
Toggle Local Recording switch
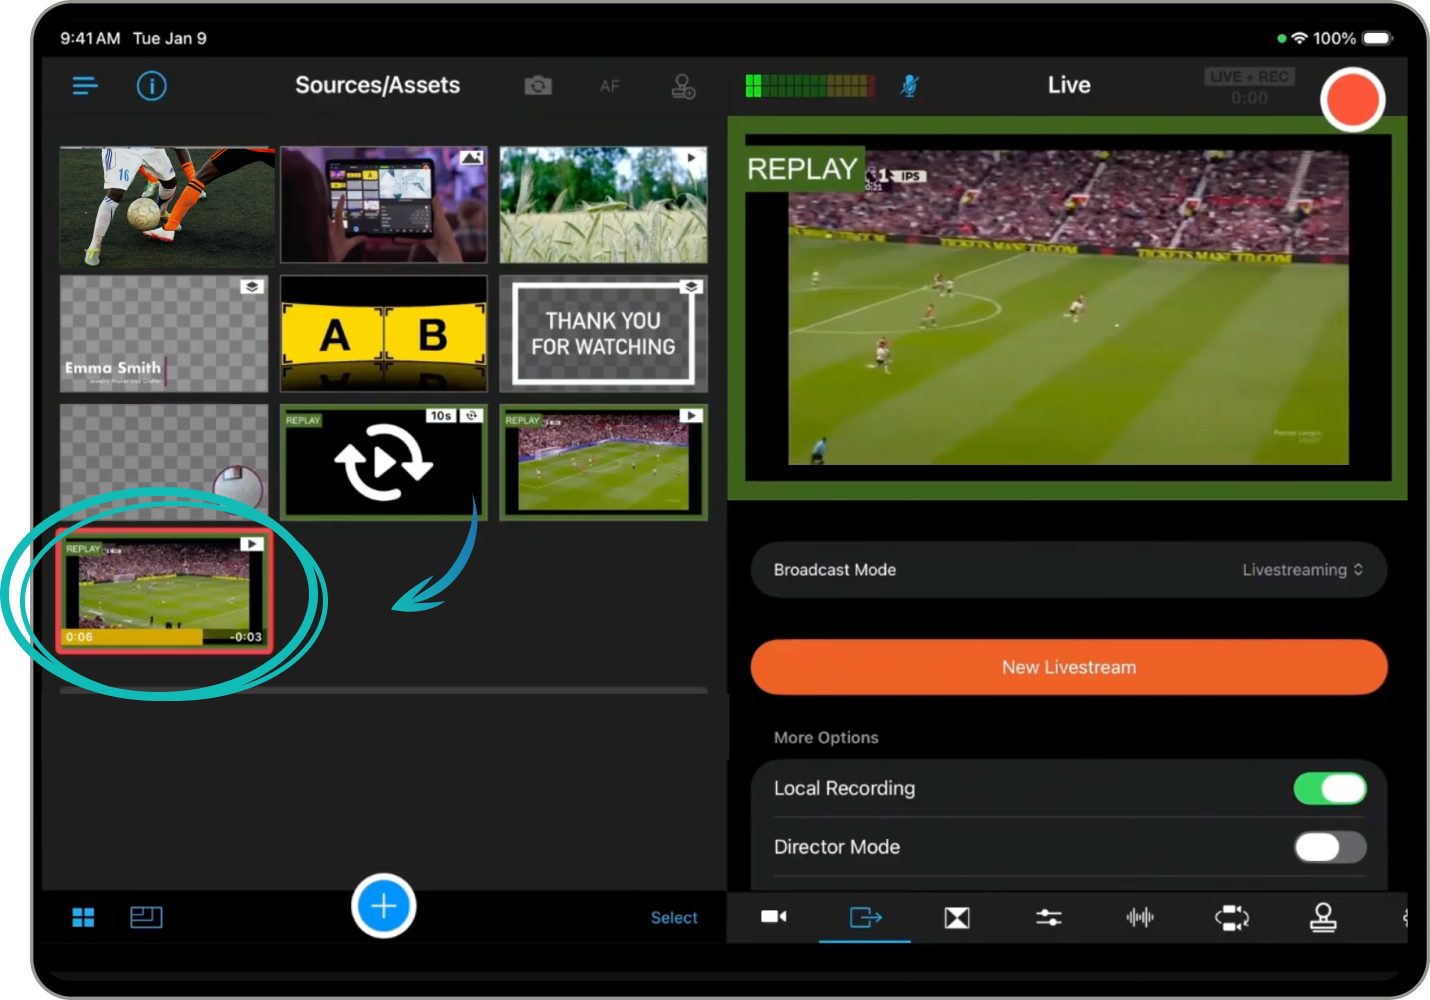pyautogui.click(x=1330, y=788)
